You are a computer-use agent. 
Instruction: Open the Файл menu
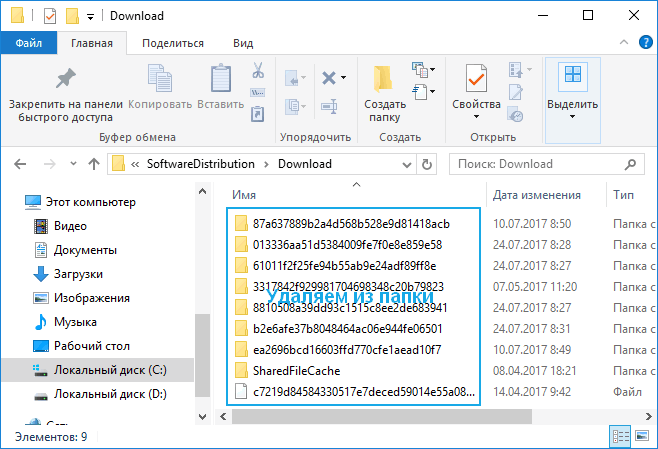(x=28, y=43)
